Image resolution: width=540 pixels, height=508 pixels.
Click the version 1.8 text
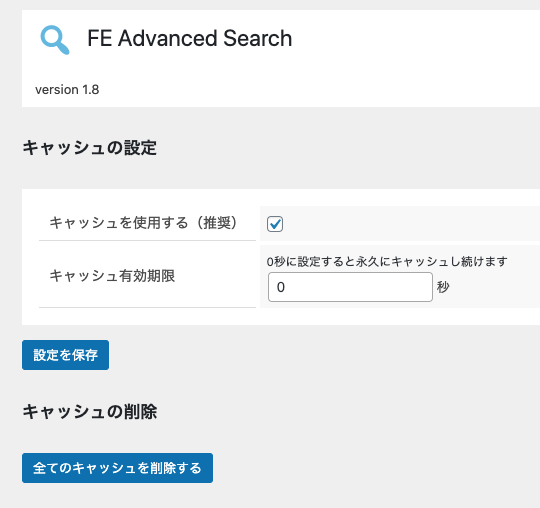point(67,90)
